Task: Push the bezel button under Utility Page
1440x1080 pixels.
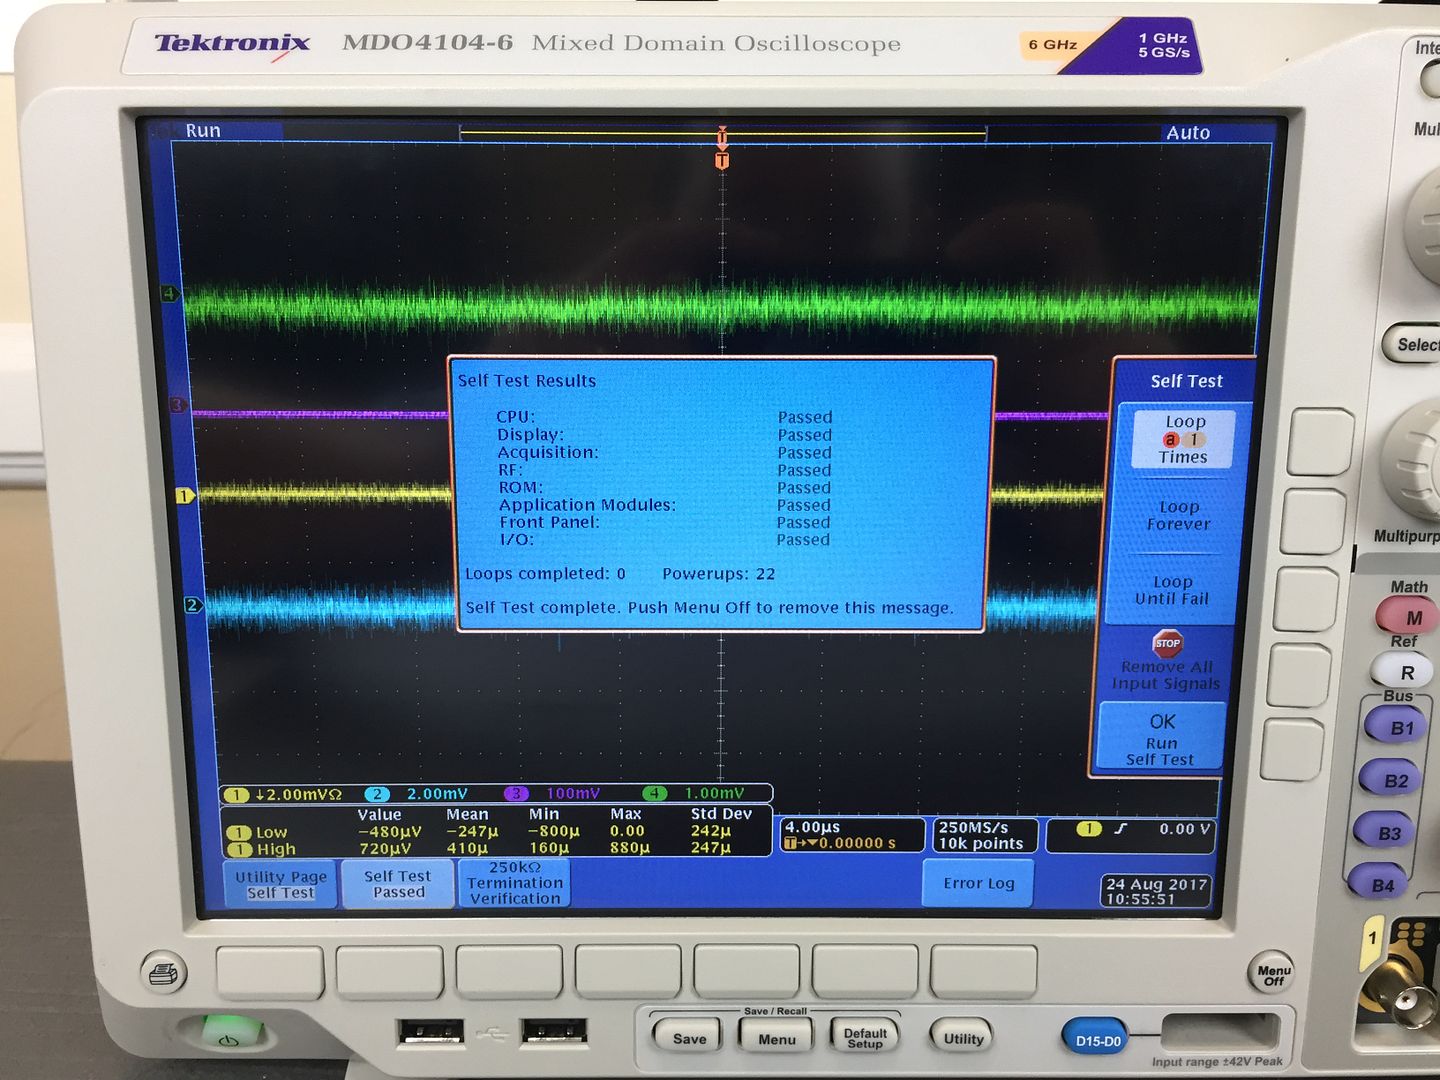Action: tap(270, 973)
